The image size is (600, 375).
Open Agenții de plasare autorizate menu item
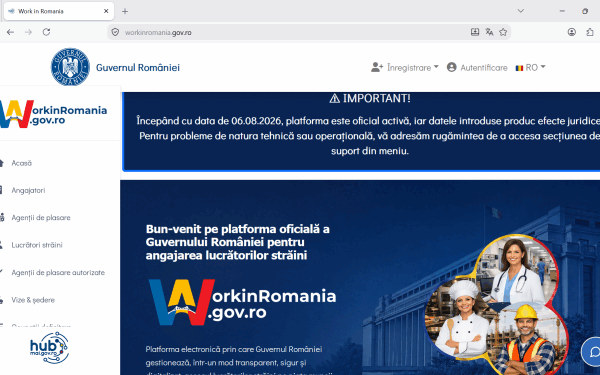tap(58, 272)
